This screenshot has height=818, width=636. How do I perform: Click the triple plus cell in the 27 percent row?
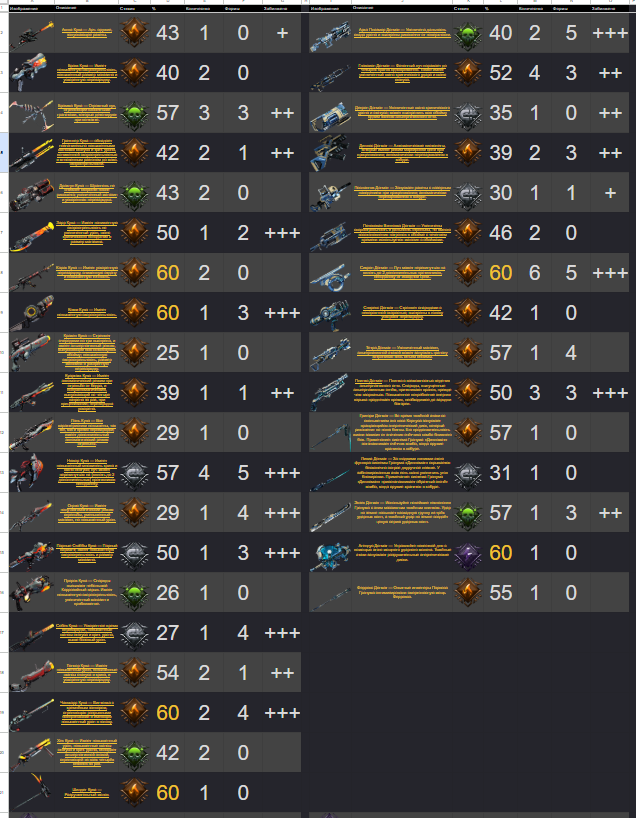click(x=282, y=633)
